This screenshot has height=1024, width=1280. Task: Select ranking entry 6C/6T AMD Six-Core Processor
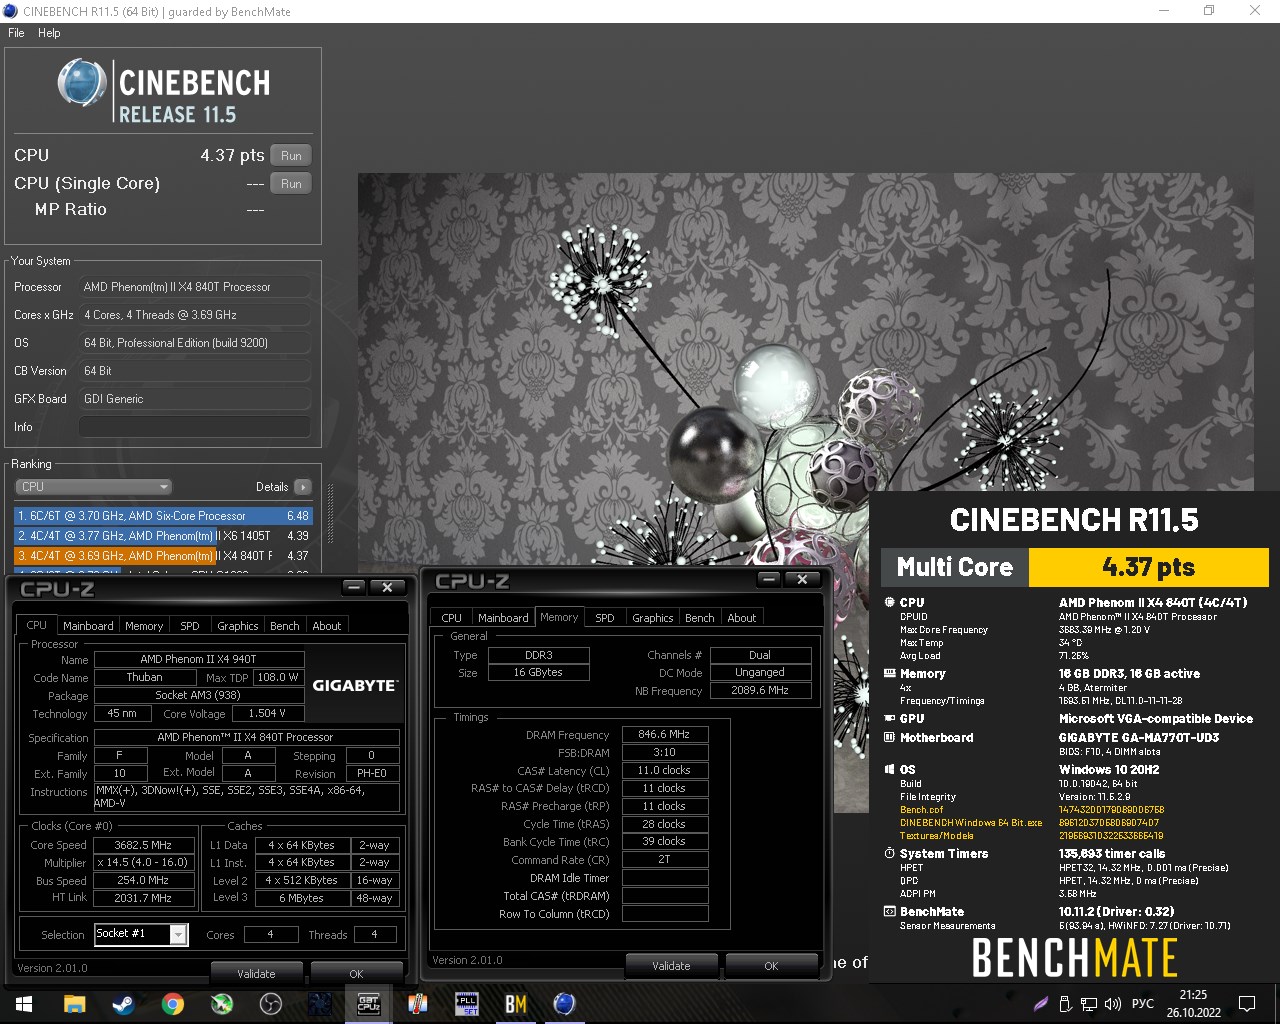163,516
